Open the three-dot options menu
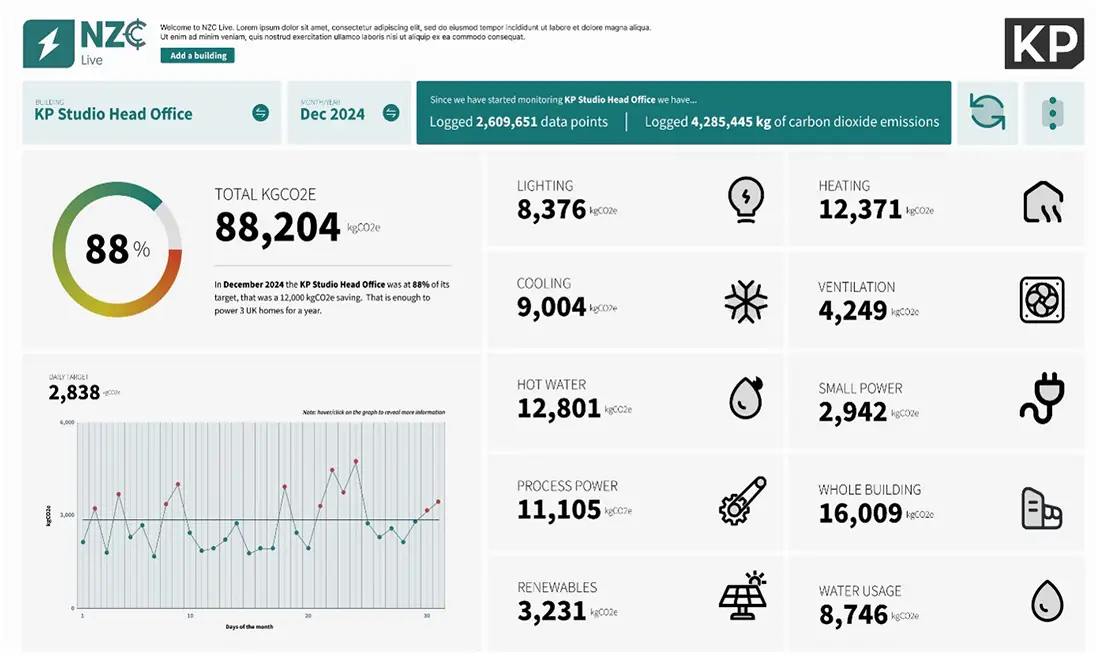This screenshot has width=1096, height=657. [1053, 113]
